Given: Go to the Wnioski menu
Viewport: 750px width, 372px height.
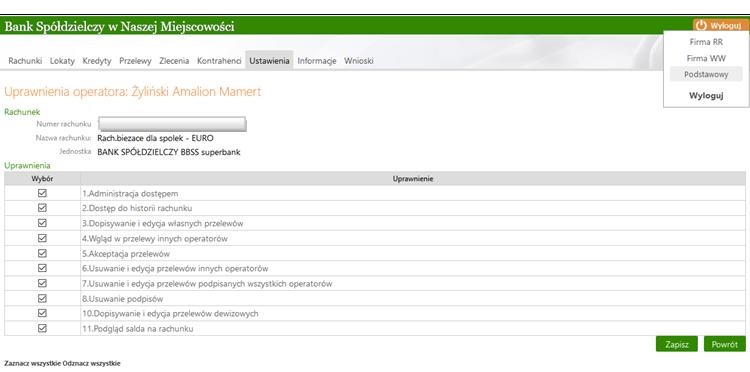Looking at the screenshot, I should (x=359, y=61).
